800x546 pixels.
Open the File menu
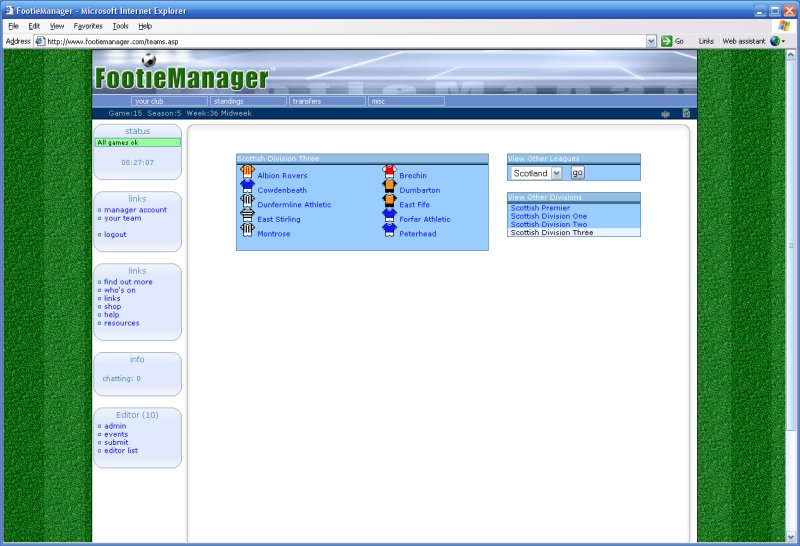pyautogui.click(x=13, y=26)
